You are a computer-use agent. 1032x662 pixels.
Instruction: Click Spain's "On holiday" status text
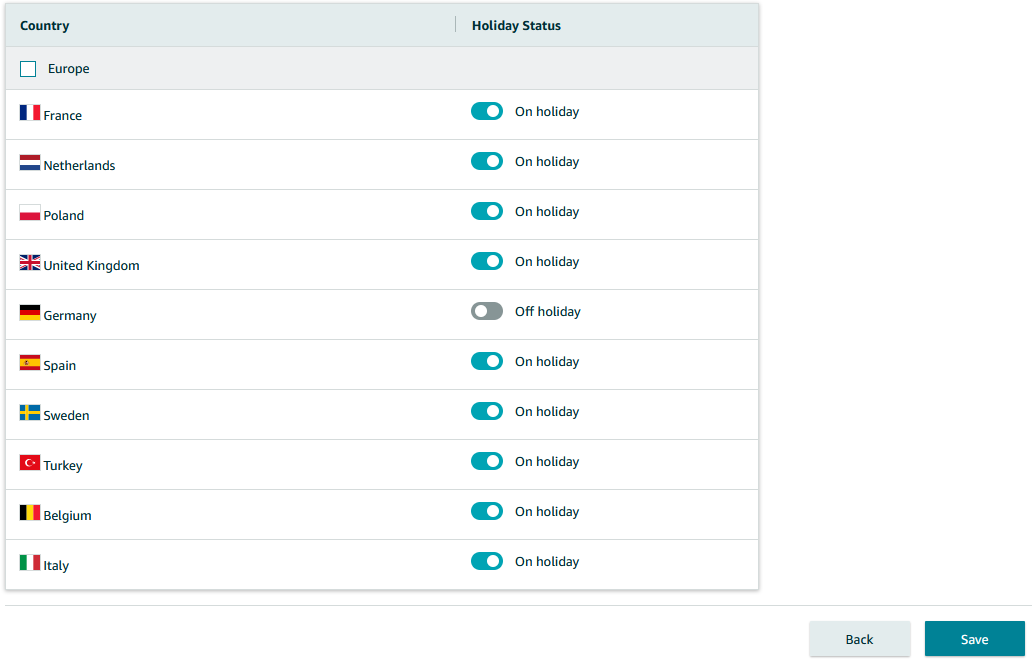point(547,362)
